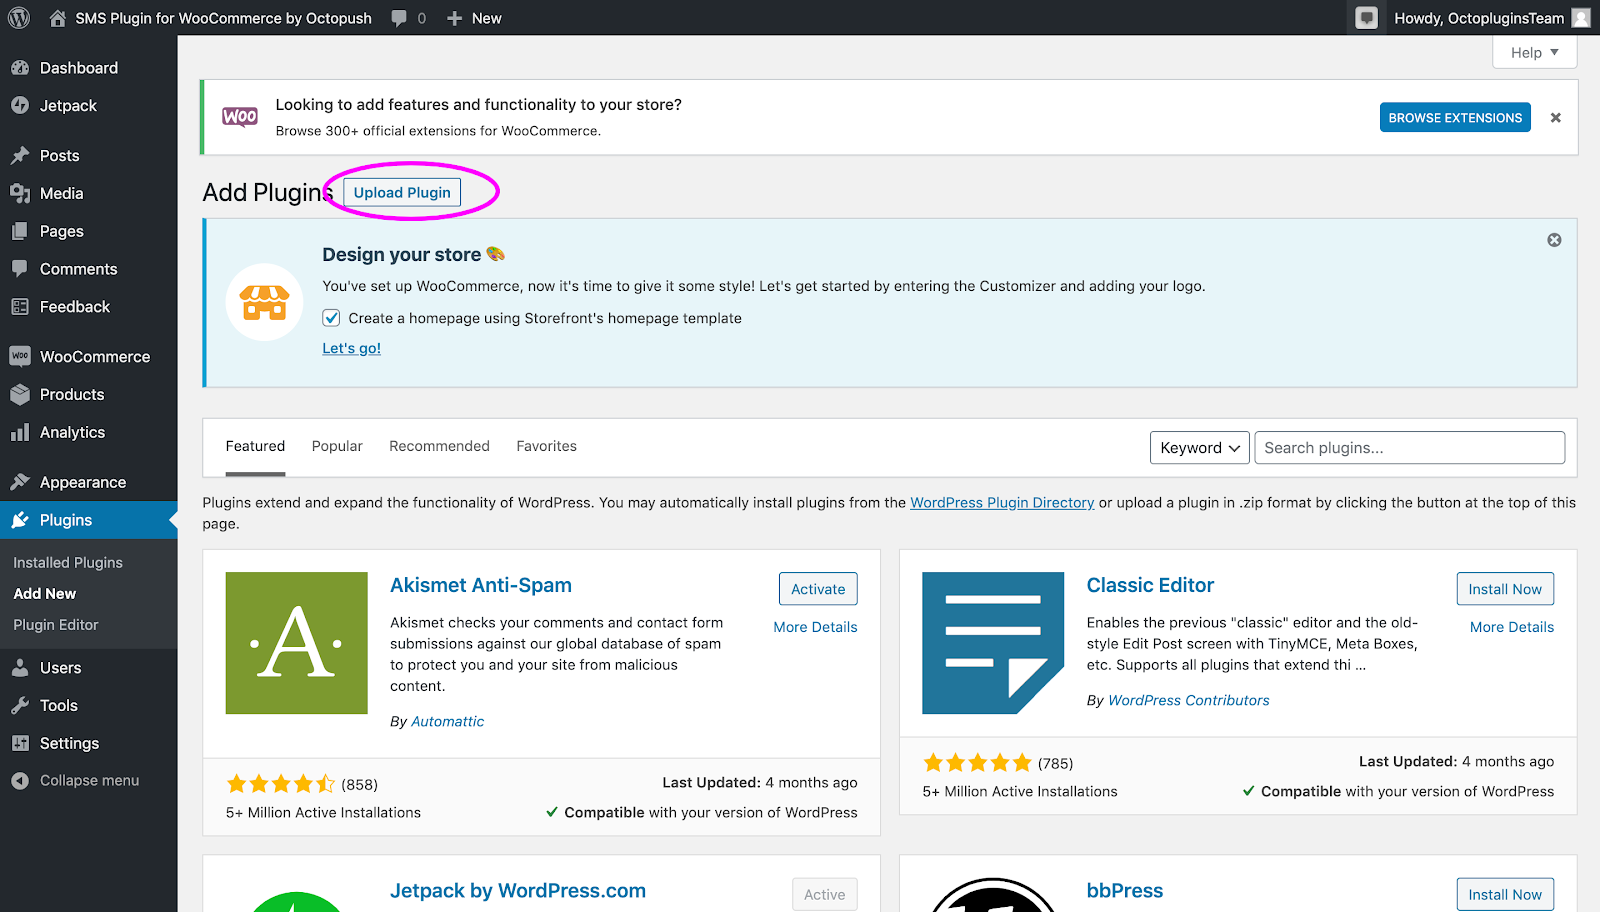Click the Settings sidebar icon
The image size is (1600, 912).
pos(20,743)
